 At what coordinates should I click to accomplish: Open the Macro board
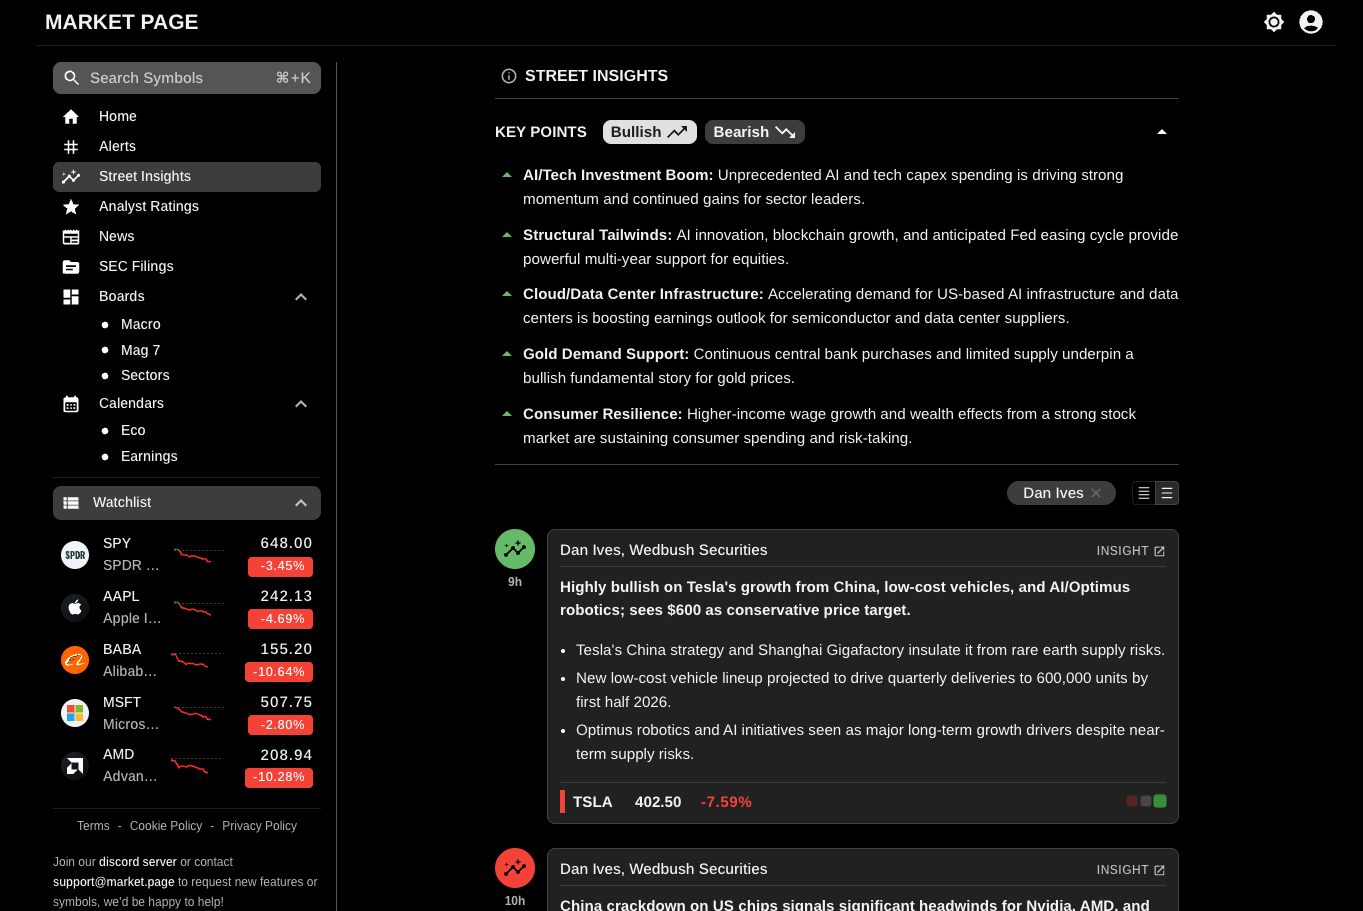pos(141,325)
